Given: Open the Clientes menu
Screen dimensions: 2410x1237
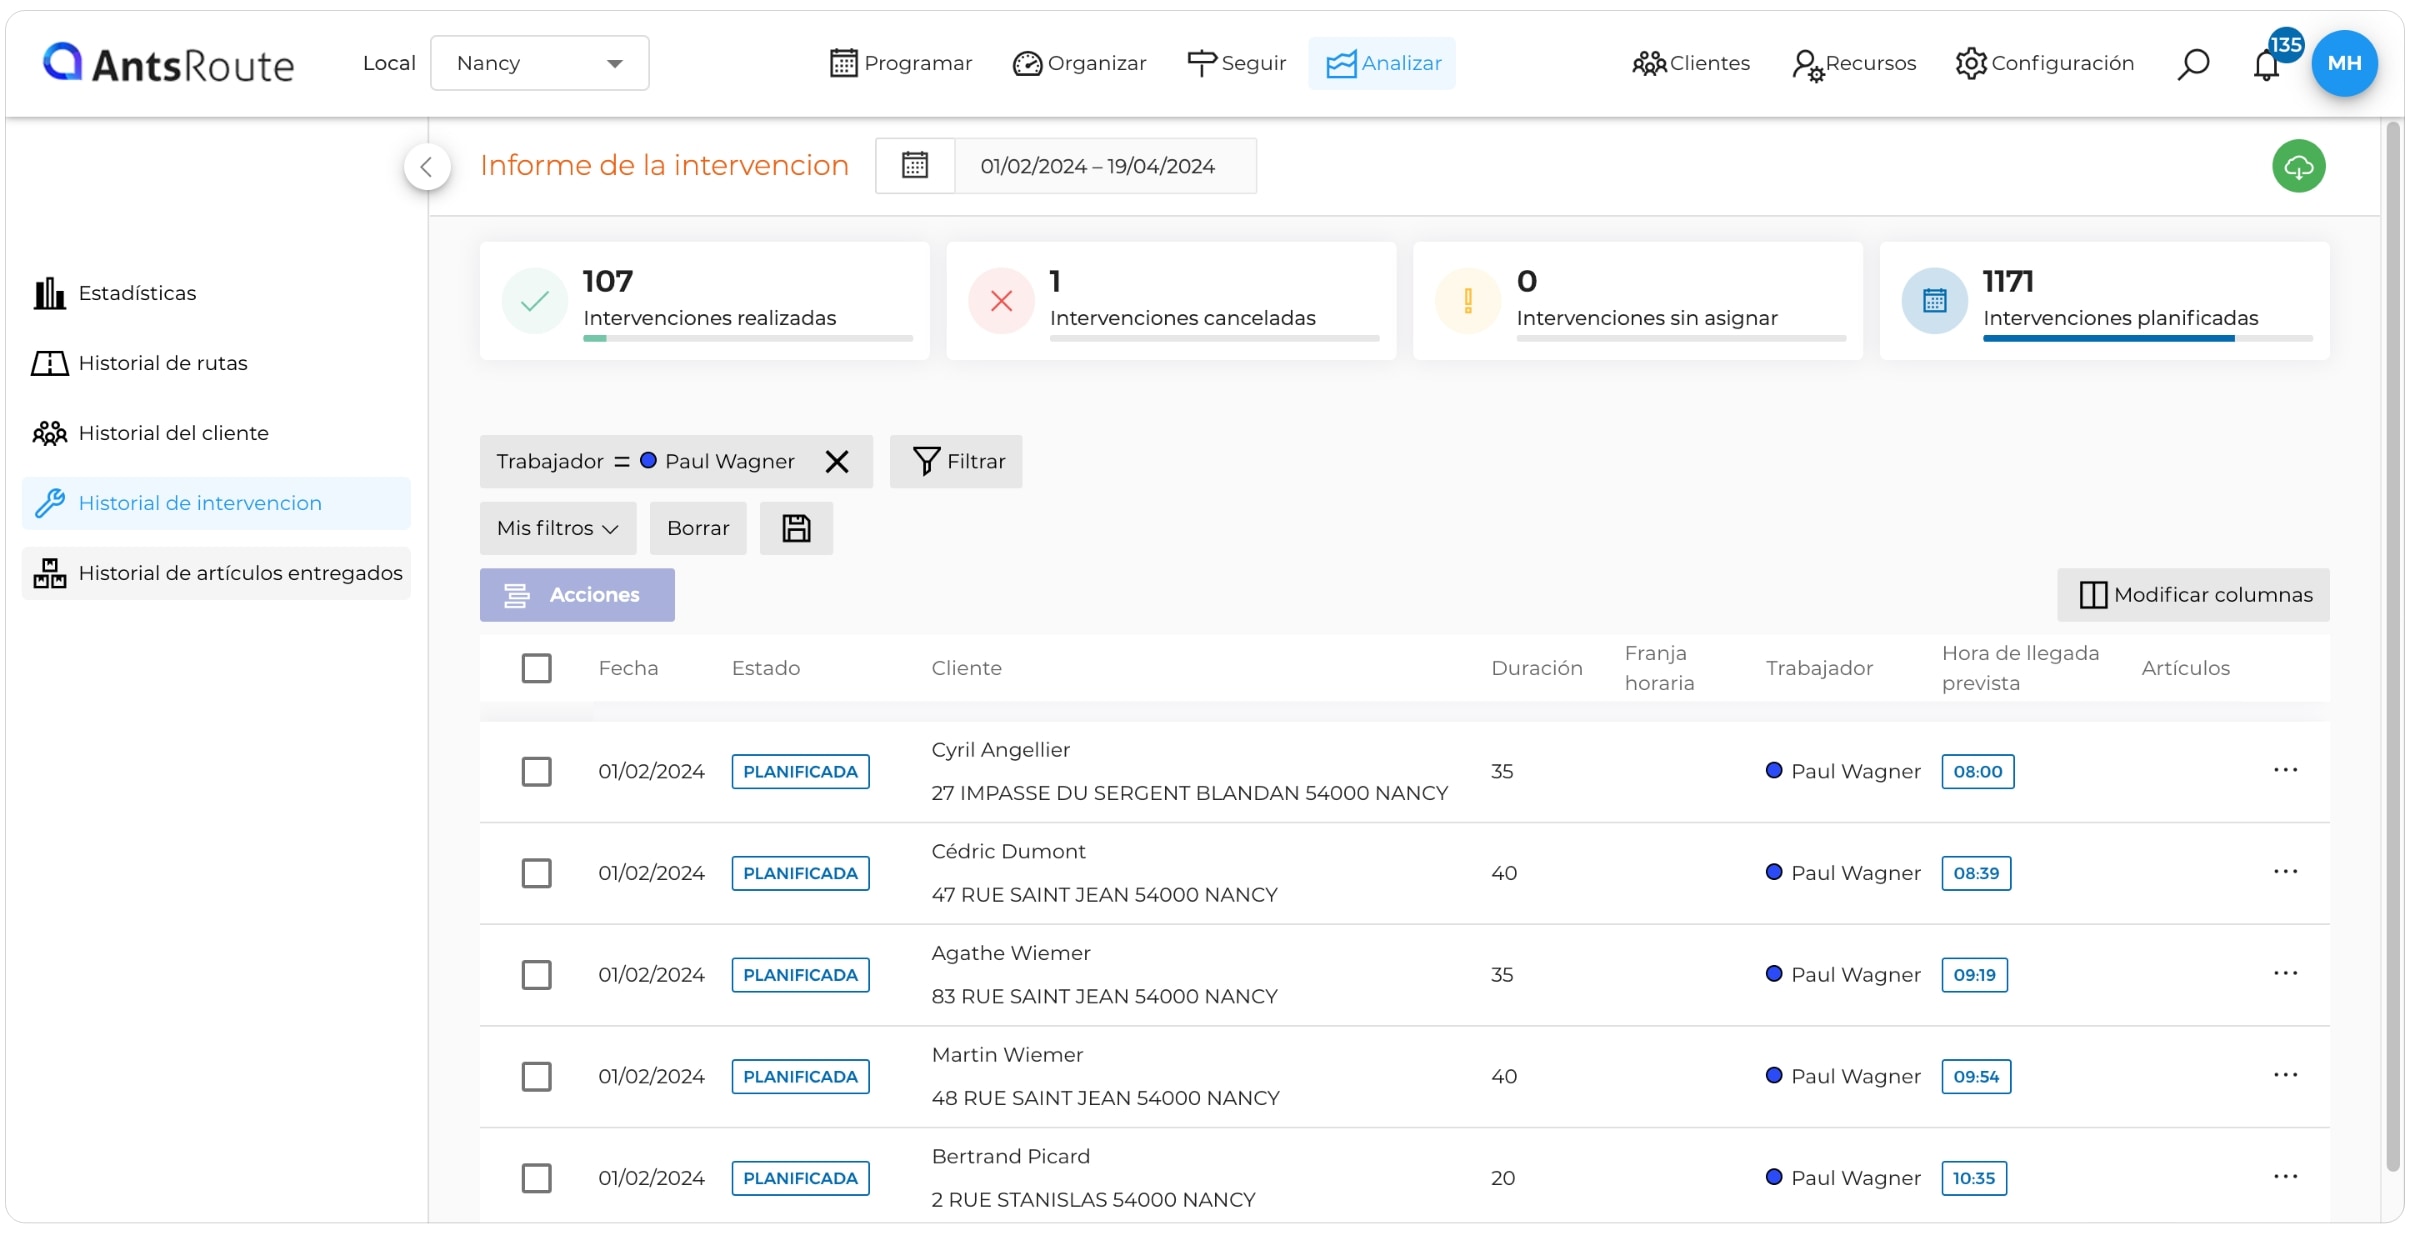Looking at the screenshot, I should (1690, 63).
